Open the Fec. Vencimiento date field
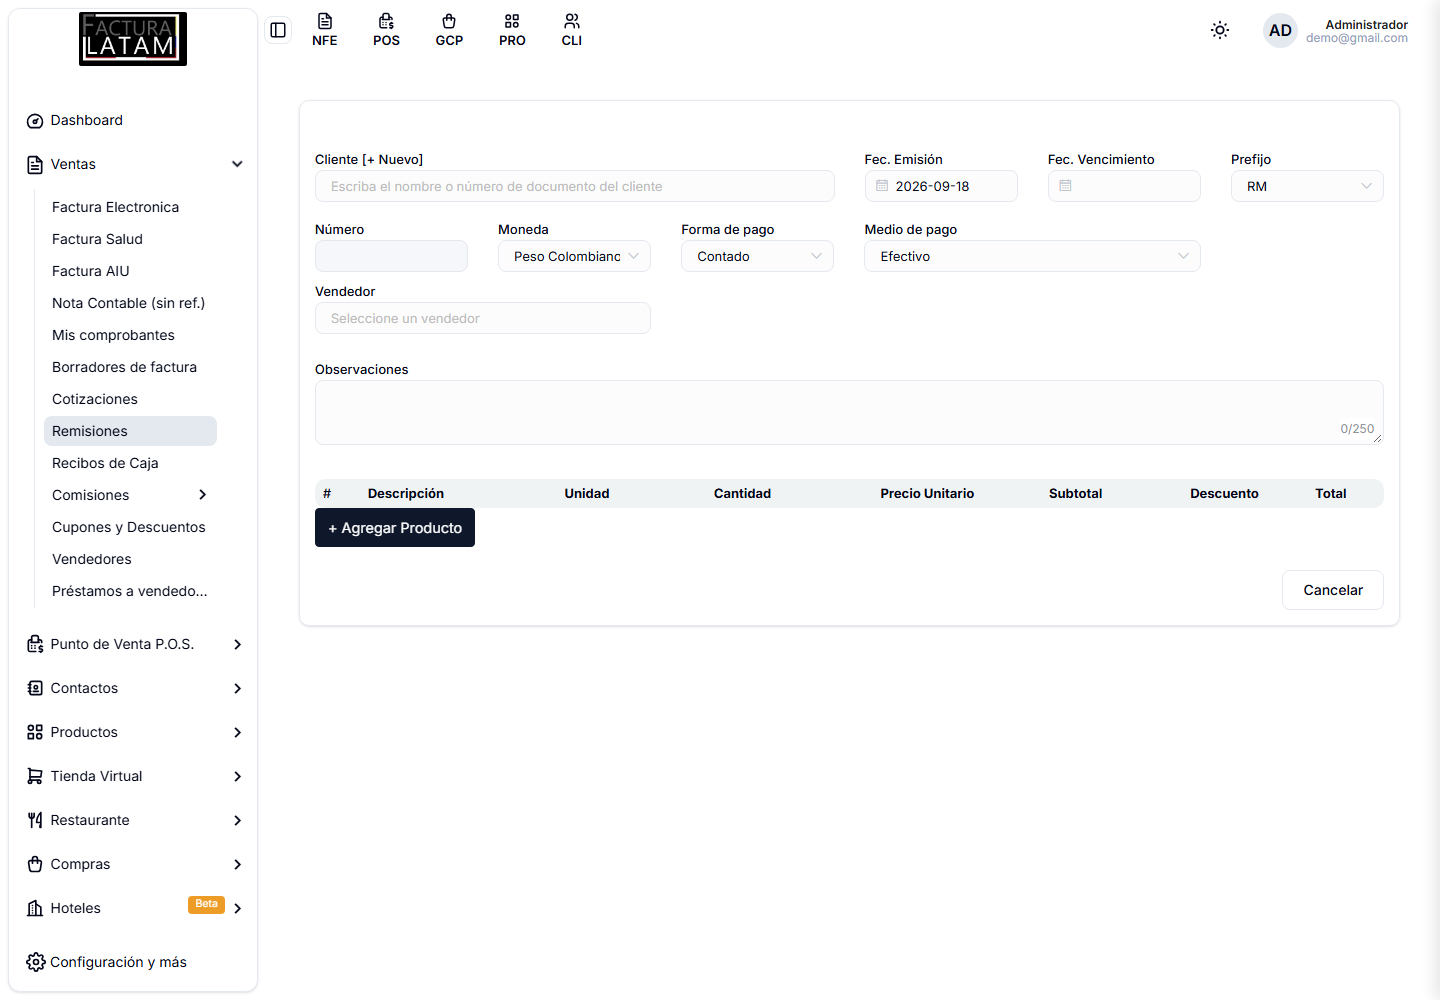 [1124, 186]
